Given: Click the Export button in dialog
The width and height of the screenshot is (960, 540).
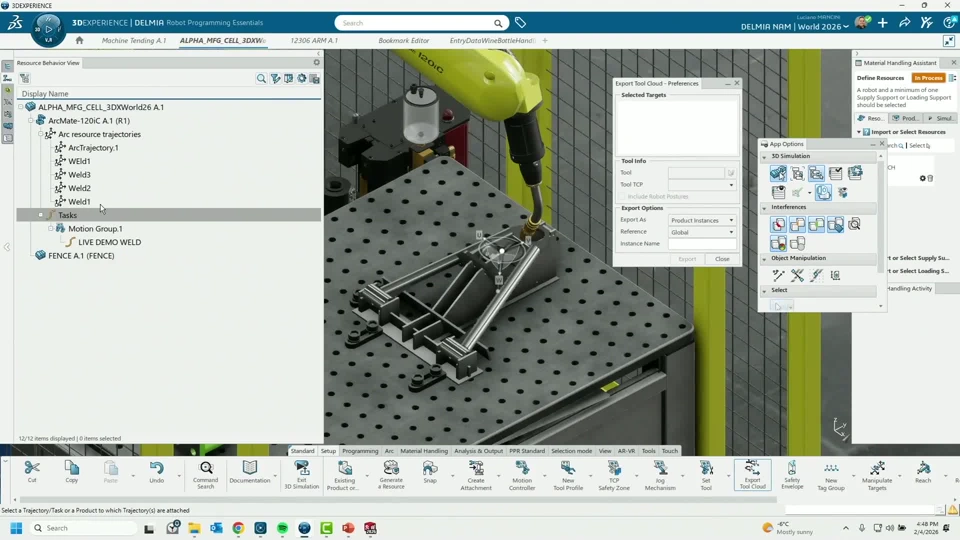Looking at the screenshot, I should coord(687,259).
